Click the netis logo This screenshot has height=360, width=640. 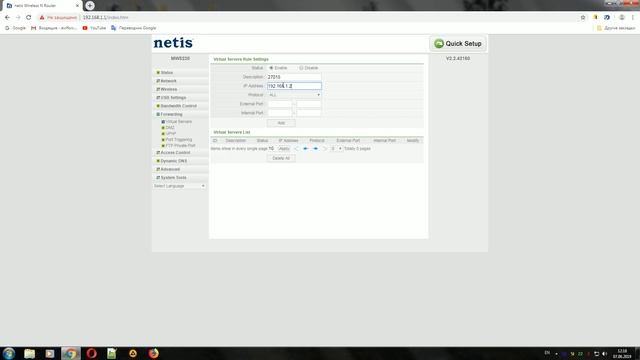point(173,43)
